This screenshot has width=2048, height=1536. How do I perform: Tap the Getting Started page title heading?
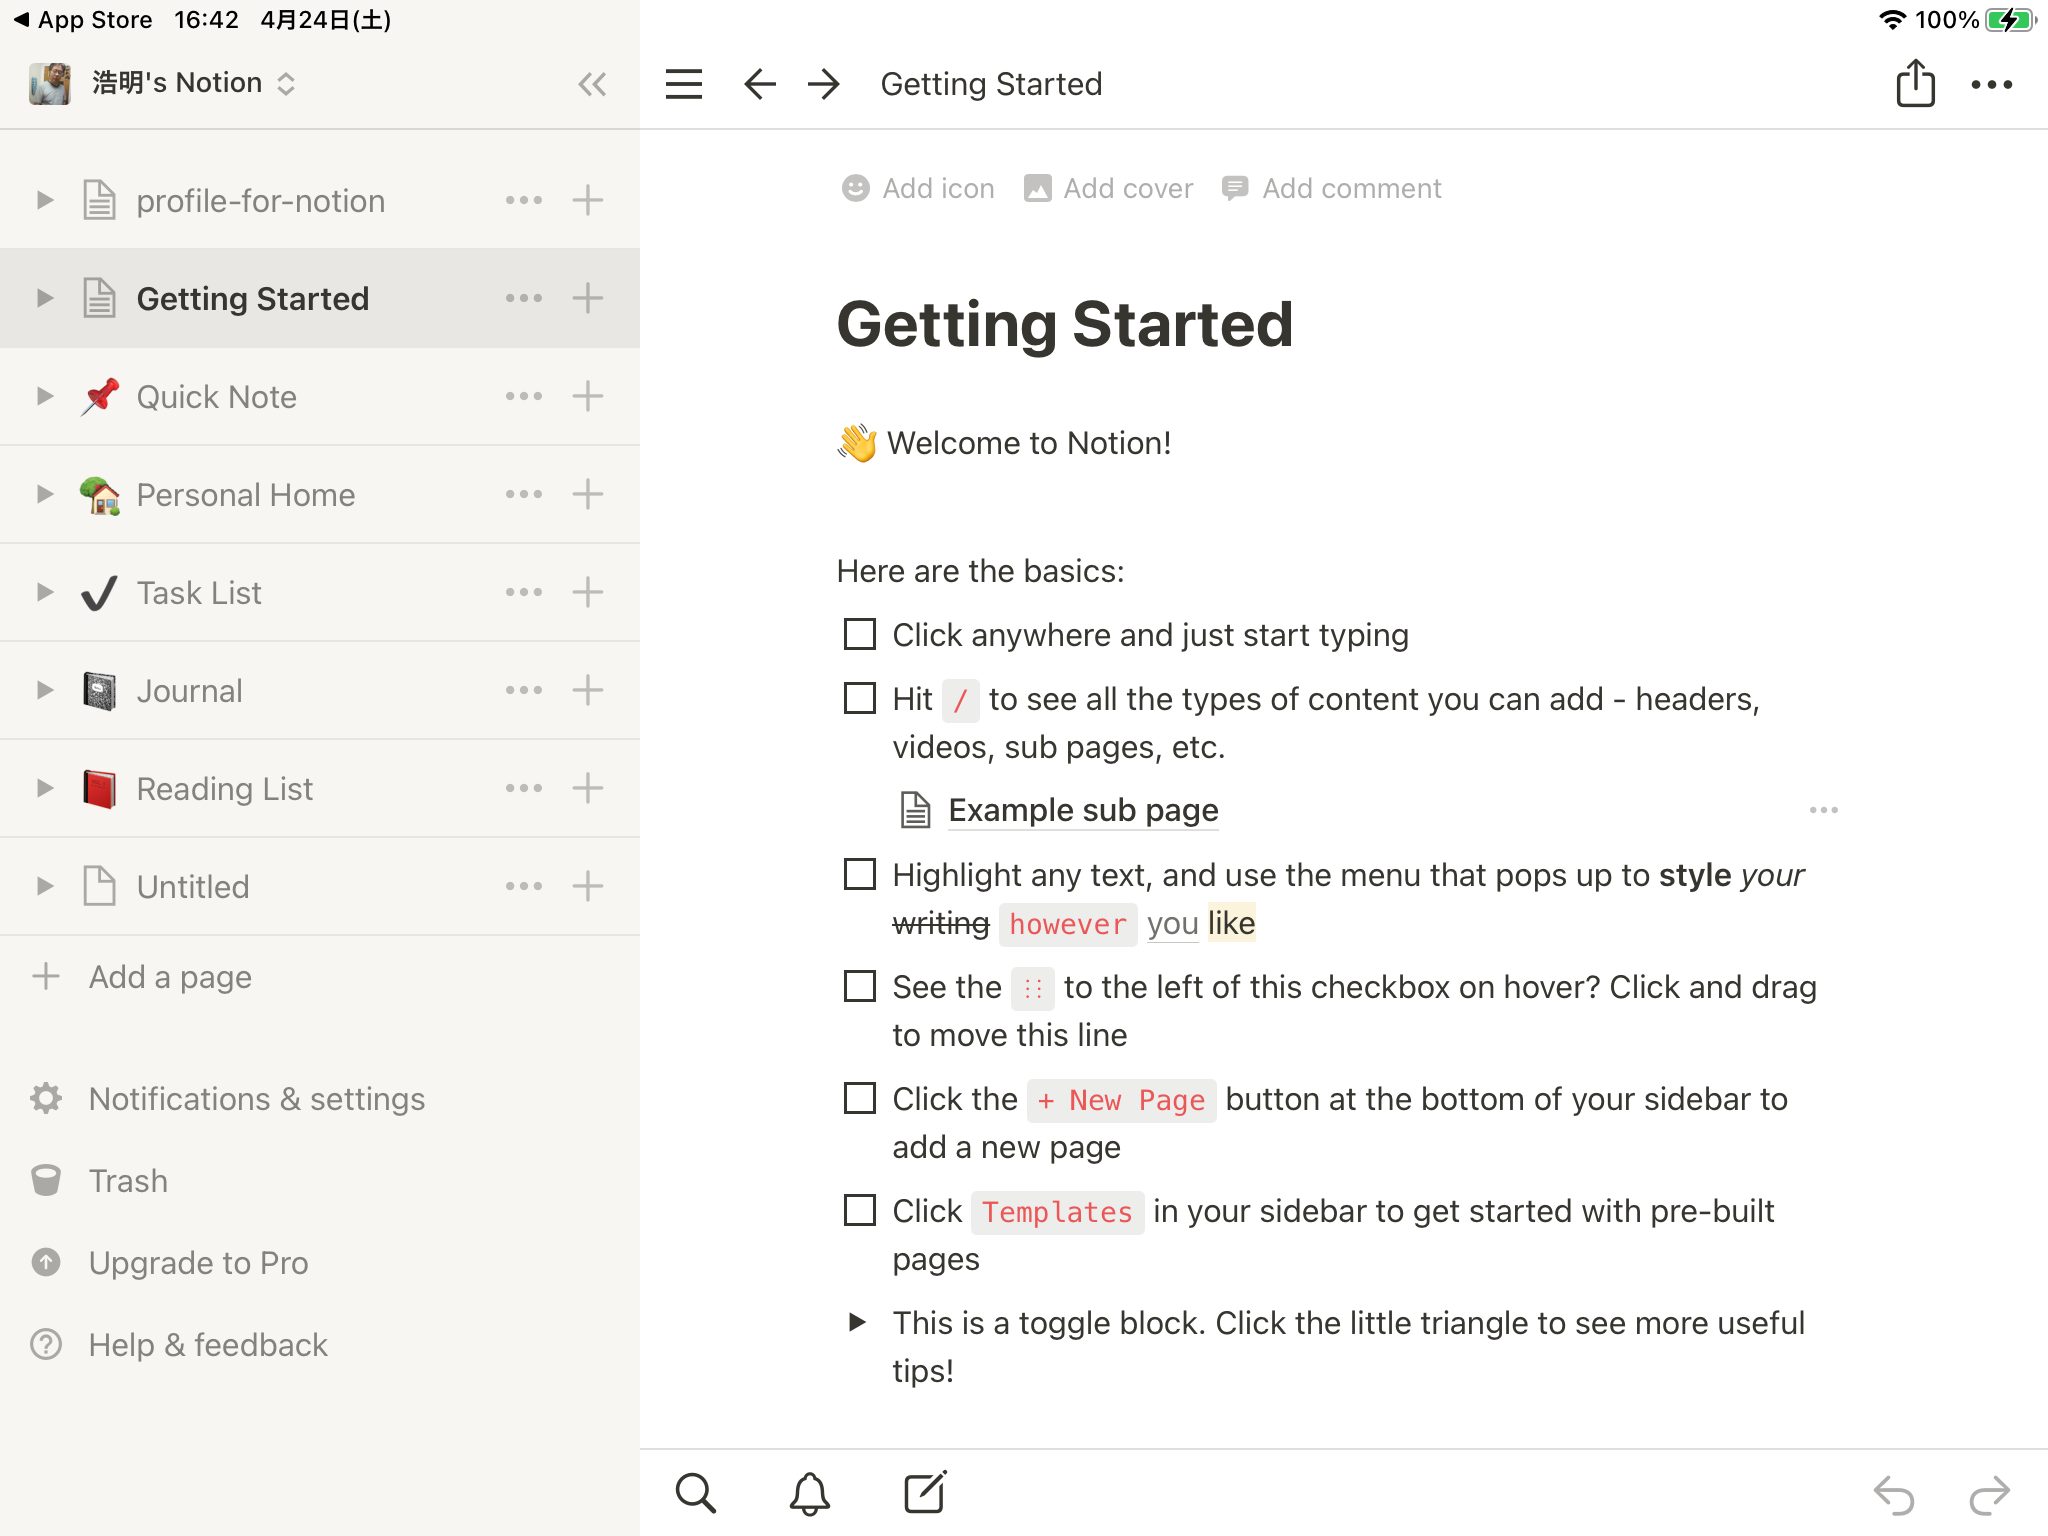(1065, 324)
